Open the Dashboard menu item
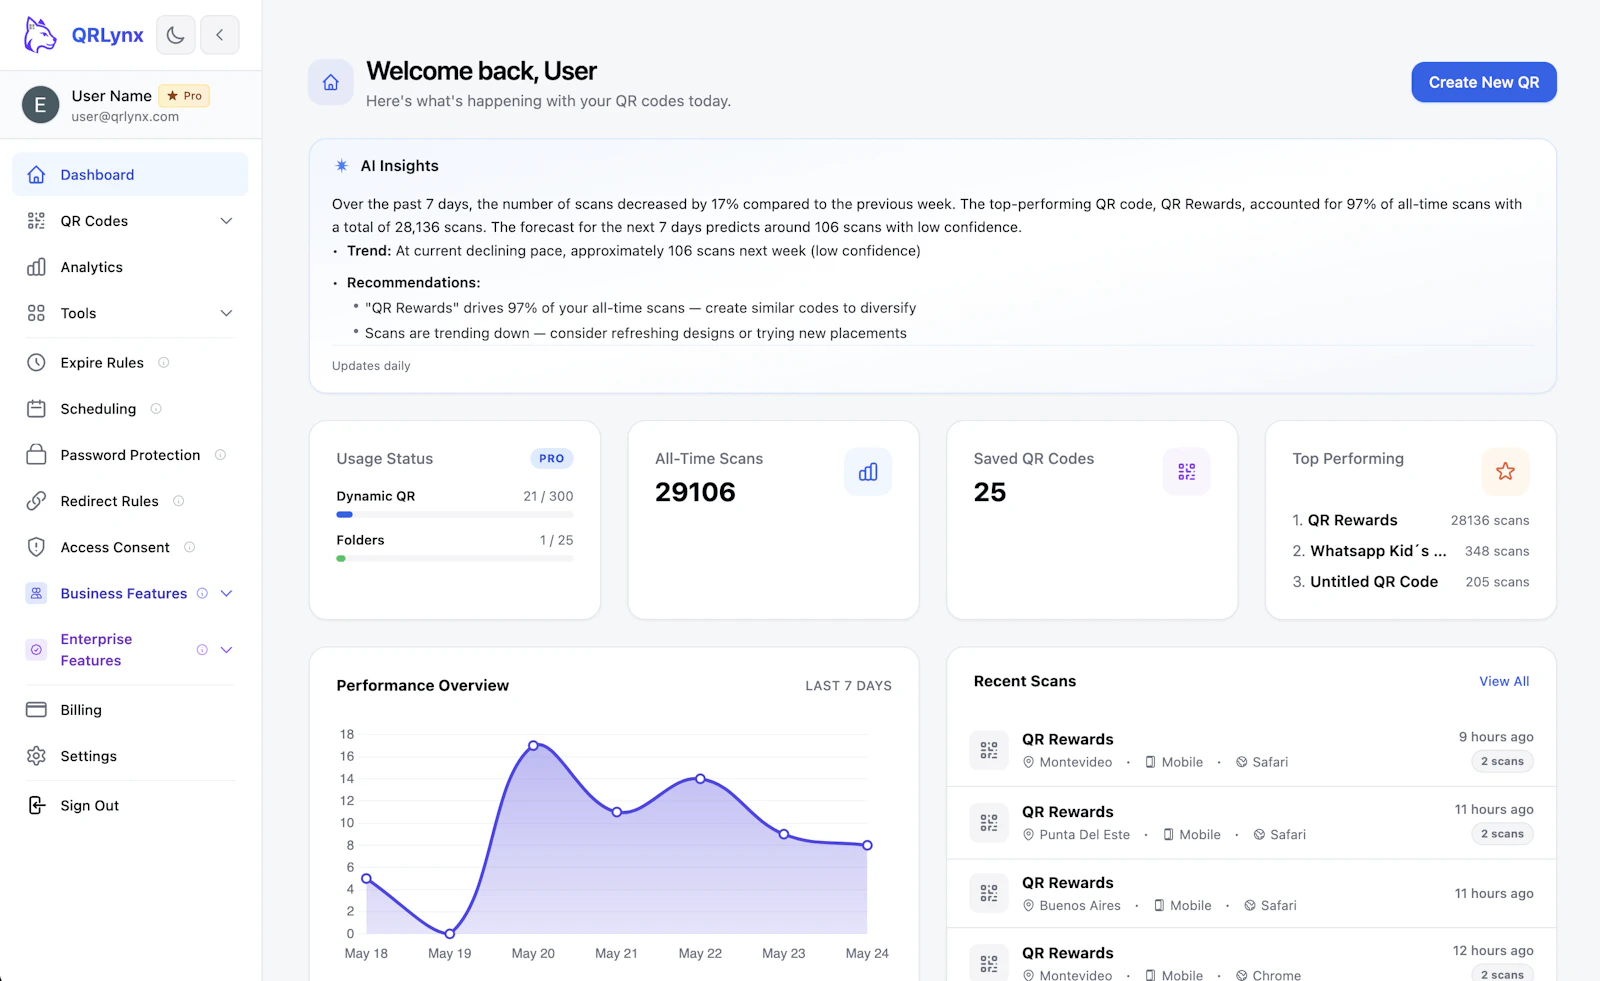This screenshot has height=981, width=1600. point(130,175)
